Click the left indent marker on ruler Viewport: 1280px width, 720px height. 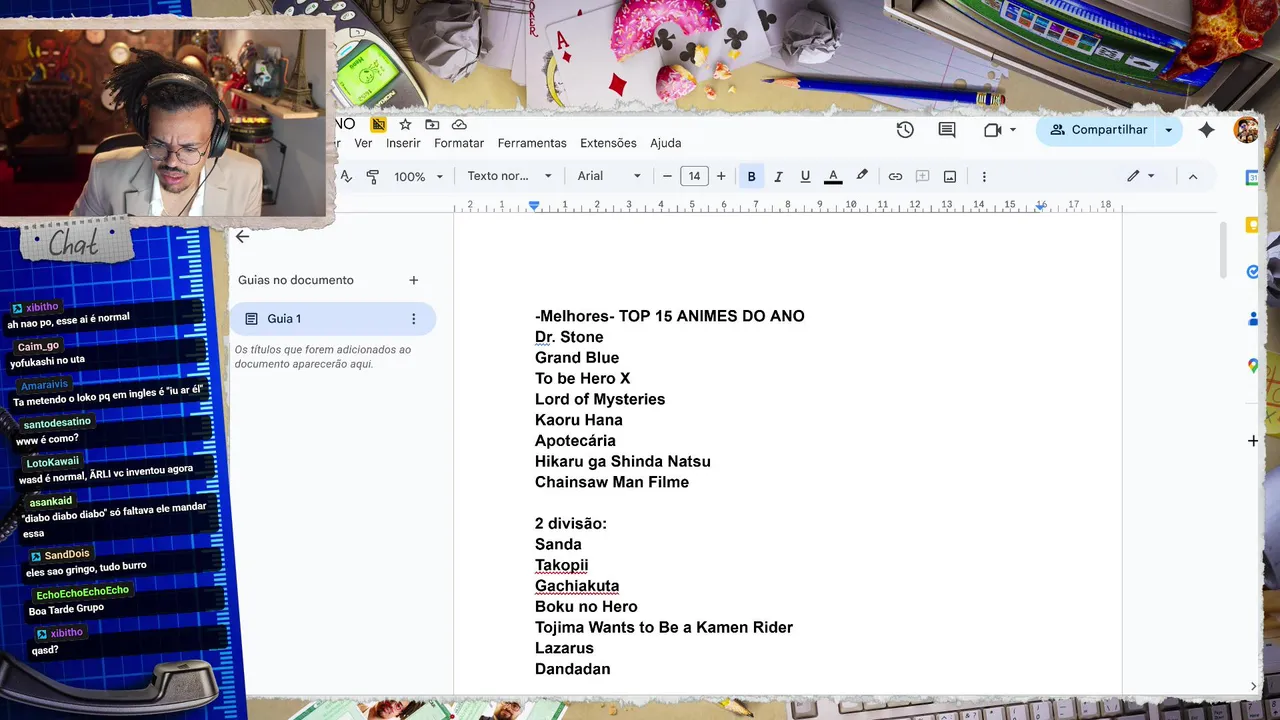(x=534, y=205)
